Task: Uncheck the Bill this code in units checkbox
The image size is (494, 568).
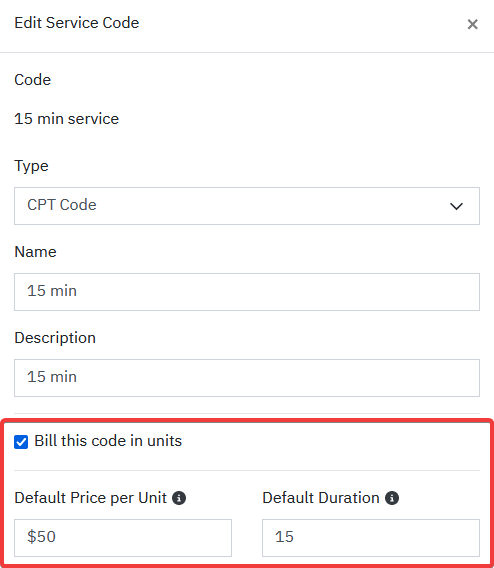Action: coord(21,442)
